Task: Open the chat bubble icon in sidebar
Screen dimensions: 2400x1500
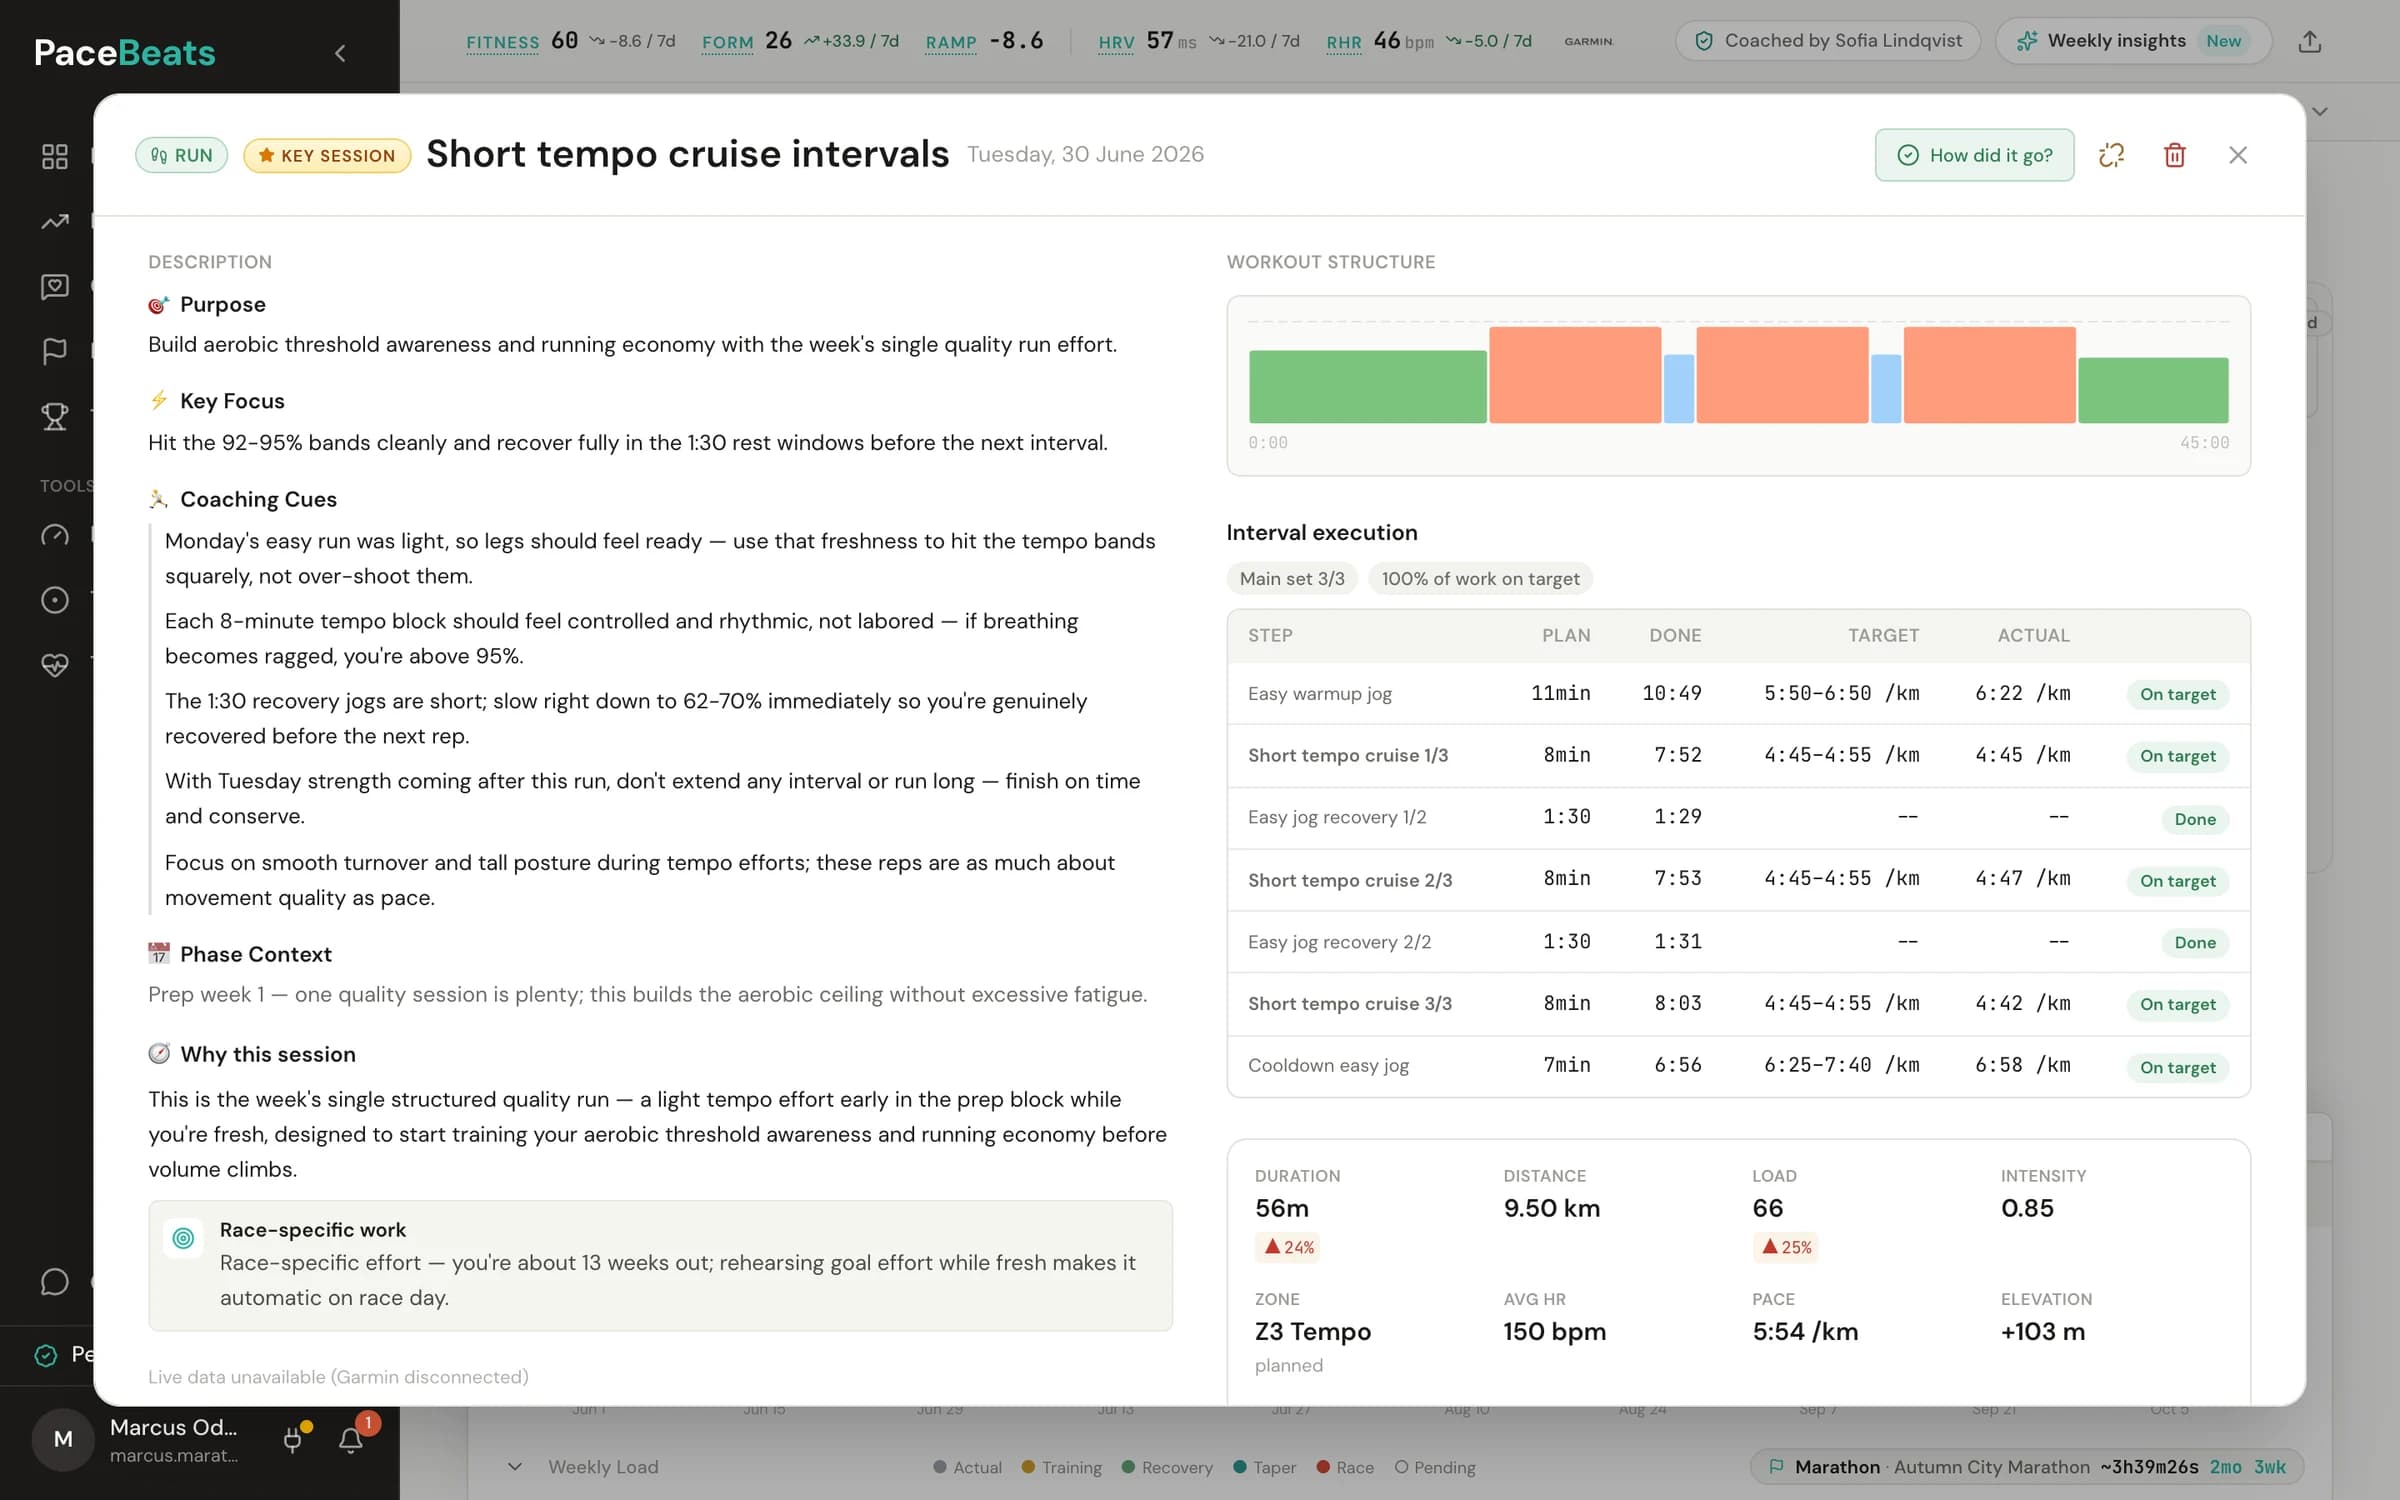Action: click(x=54, y=1282)
